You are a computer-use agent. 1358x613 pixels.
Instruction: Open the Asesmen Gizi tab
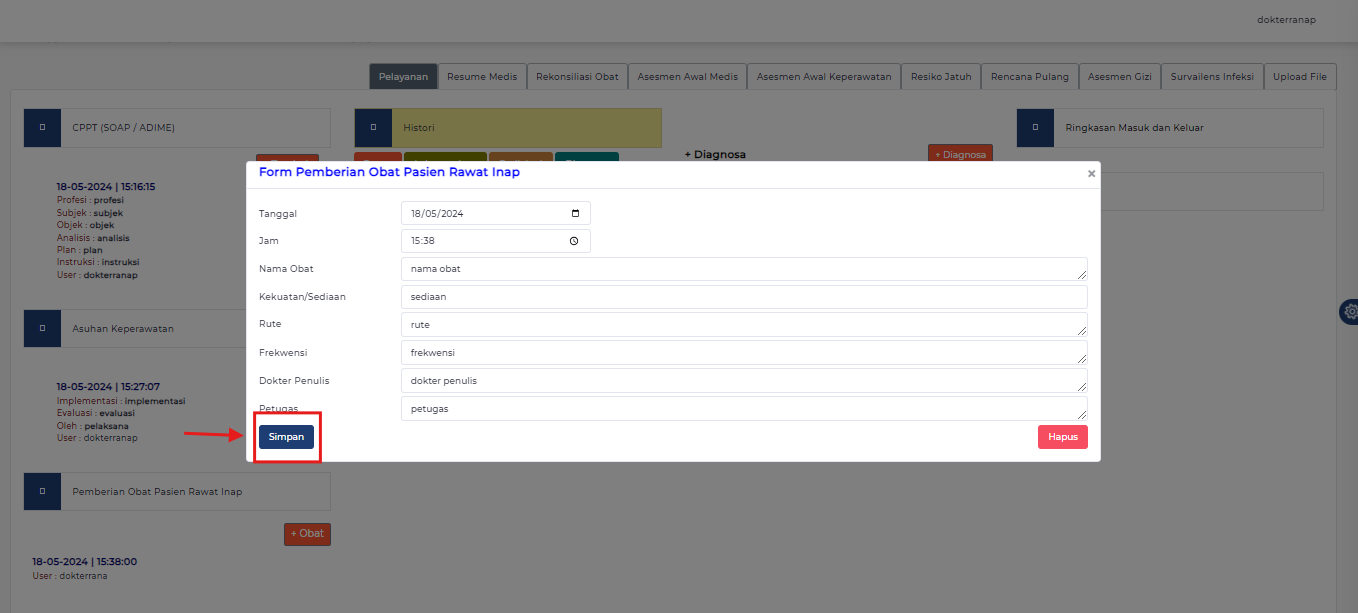click(x=1119, y=76)
